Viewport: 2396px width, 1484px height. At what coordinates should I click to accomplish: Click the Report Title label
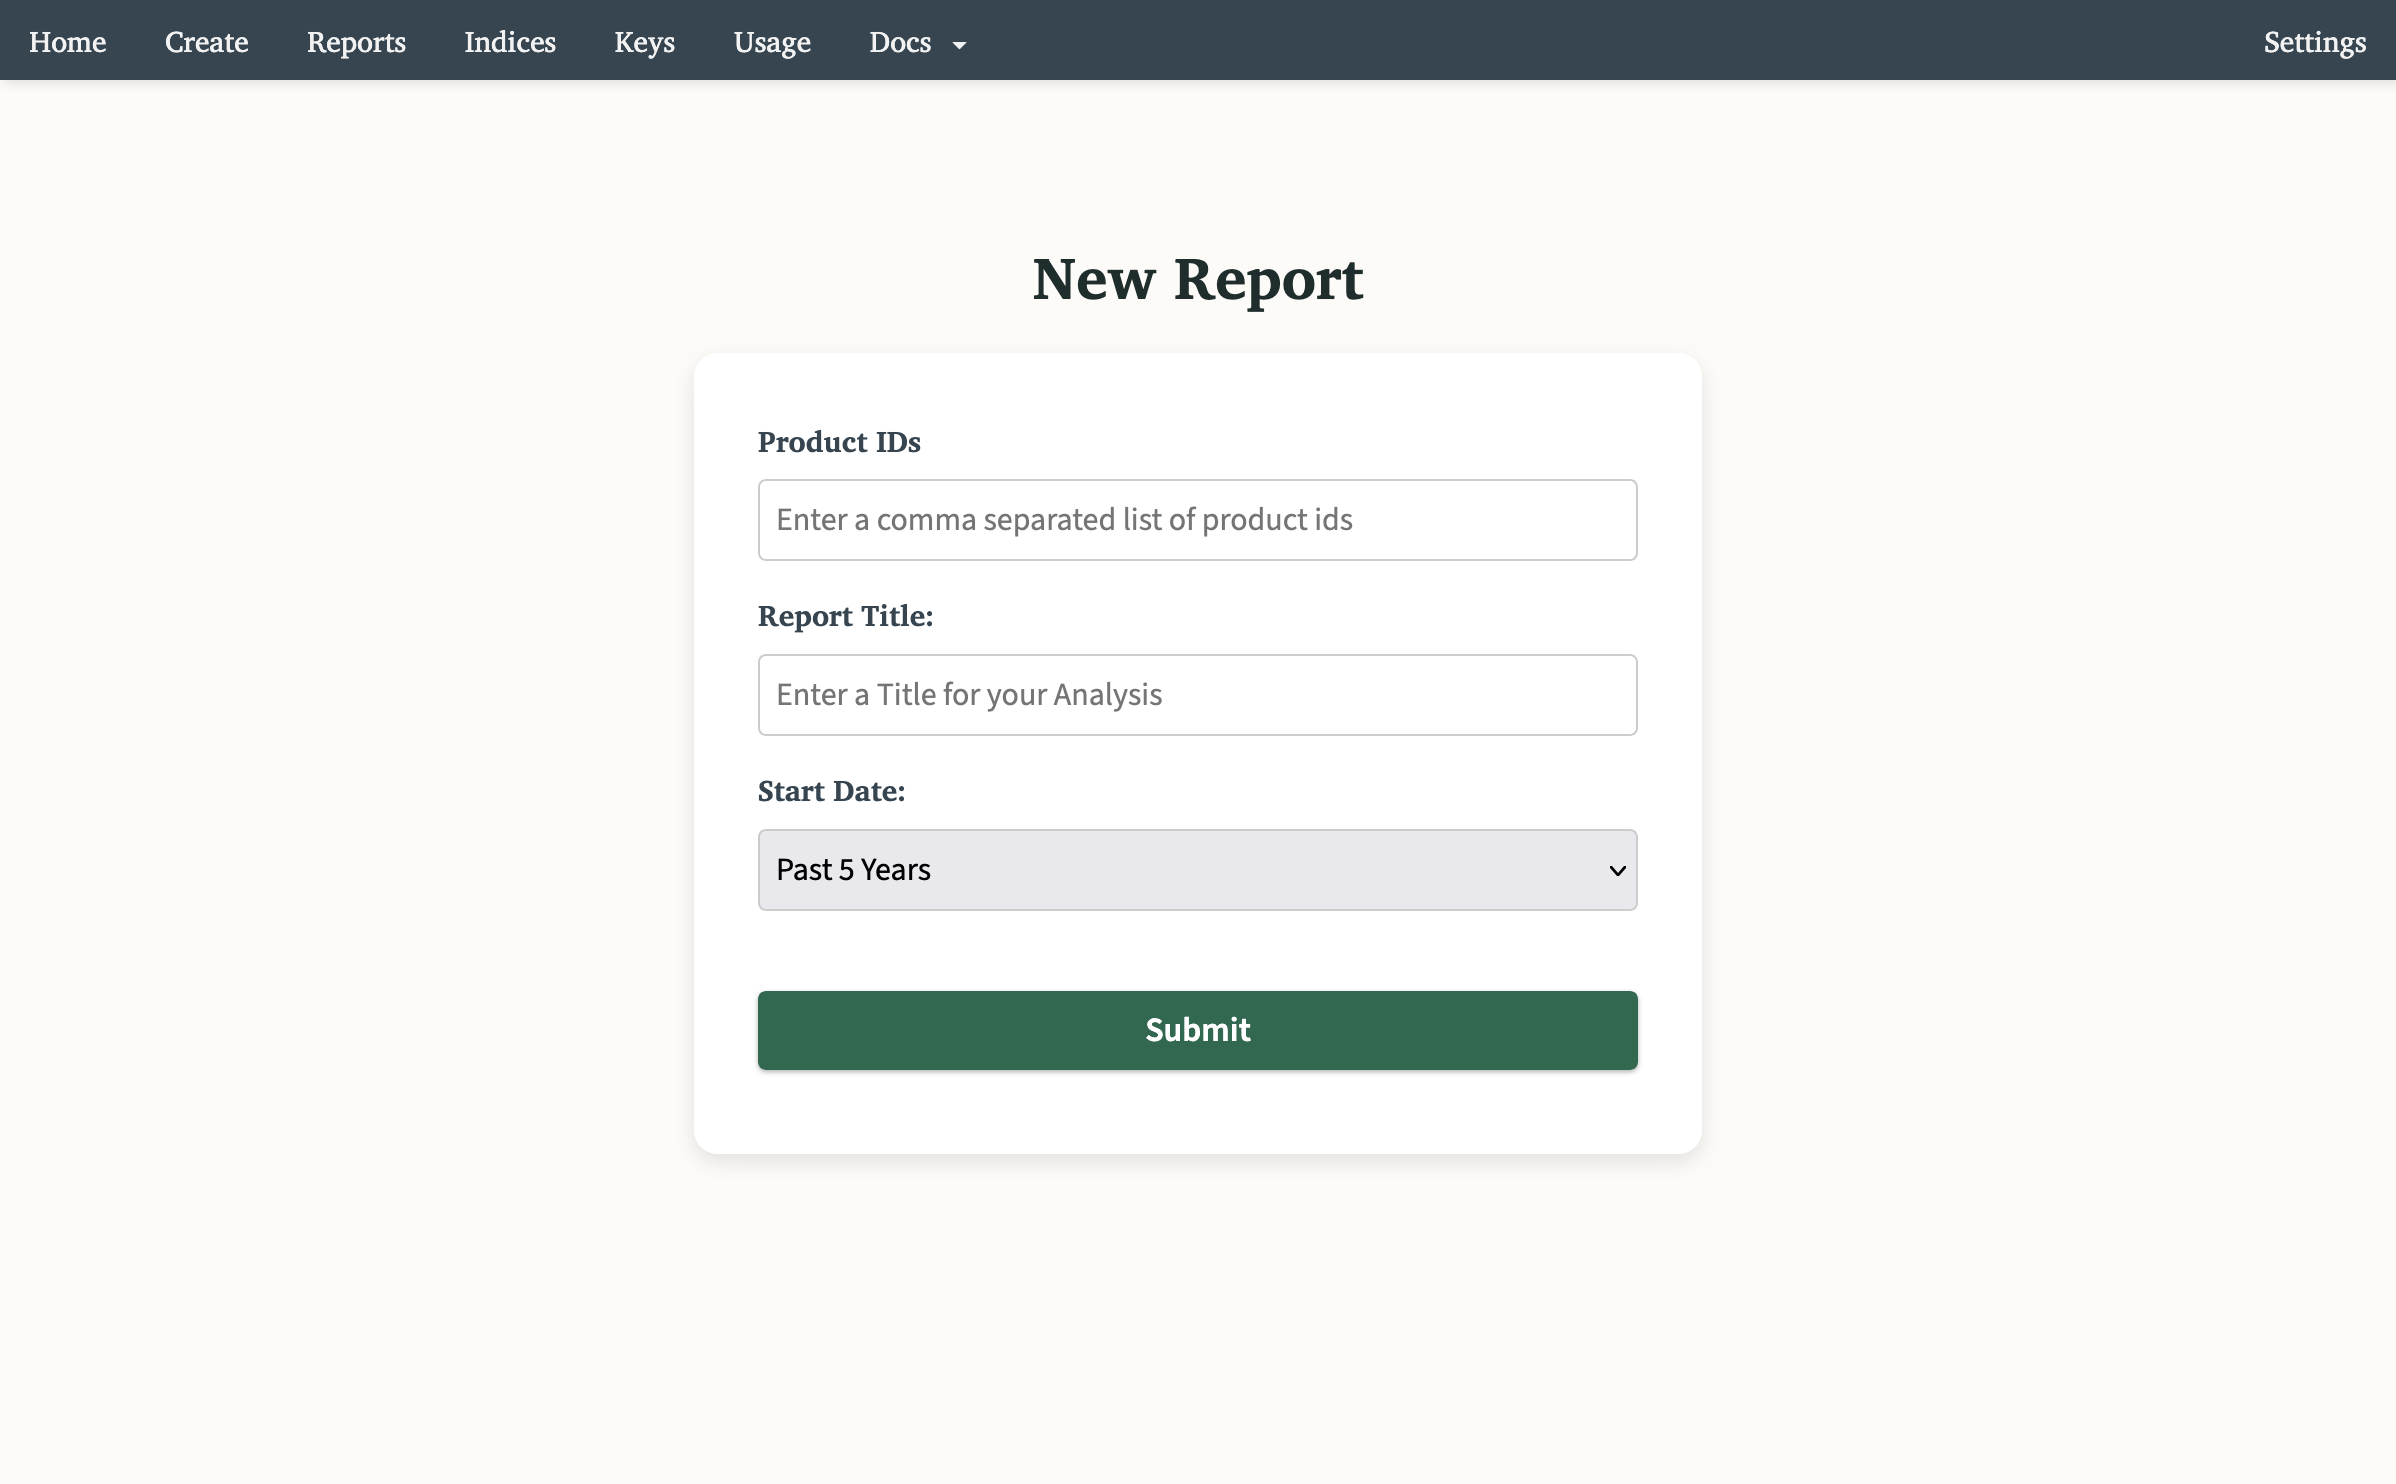tap(844, 616)
